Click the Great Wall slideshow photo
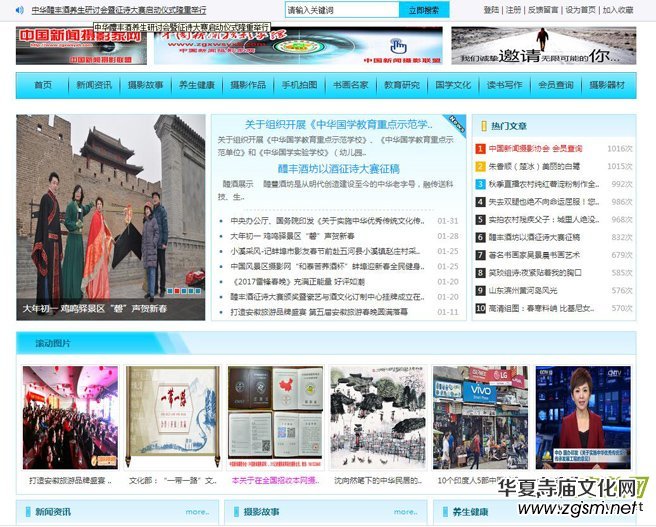656x527 pixels. 110,216
